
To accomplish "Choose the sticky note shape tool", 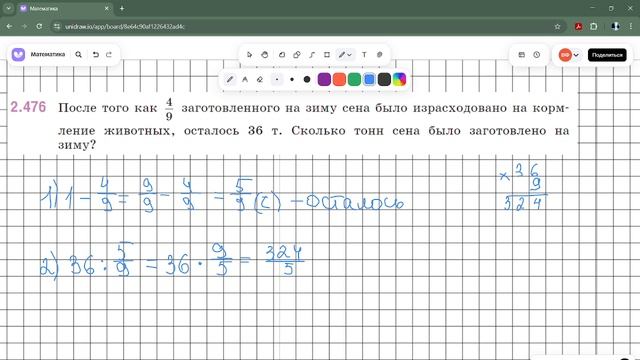I will (282, 55).
